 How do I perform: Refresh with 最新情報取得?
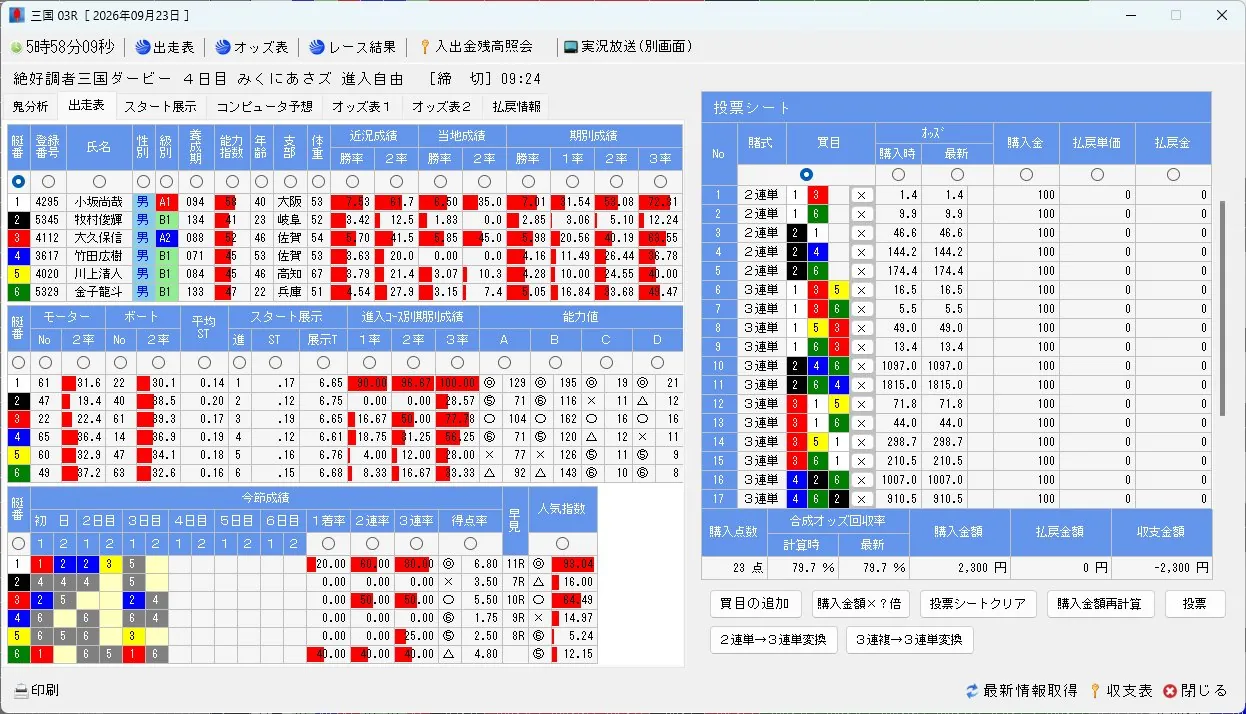pyautogui.click(x=1022, y=691)
